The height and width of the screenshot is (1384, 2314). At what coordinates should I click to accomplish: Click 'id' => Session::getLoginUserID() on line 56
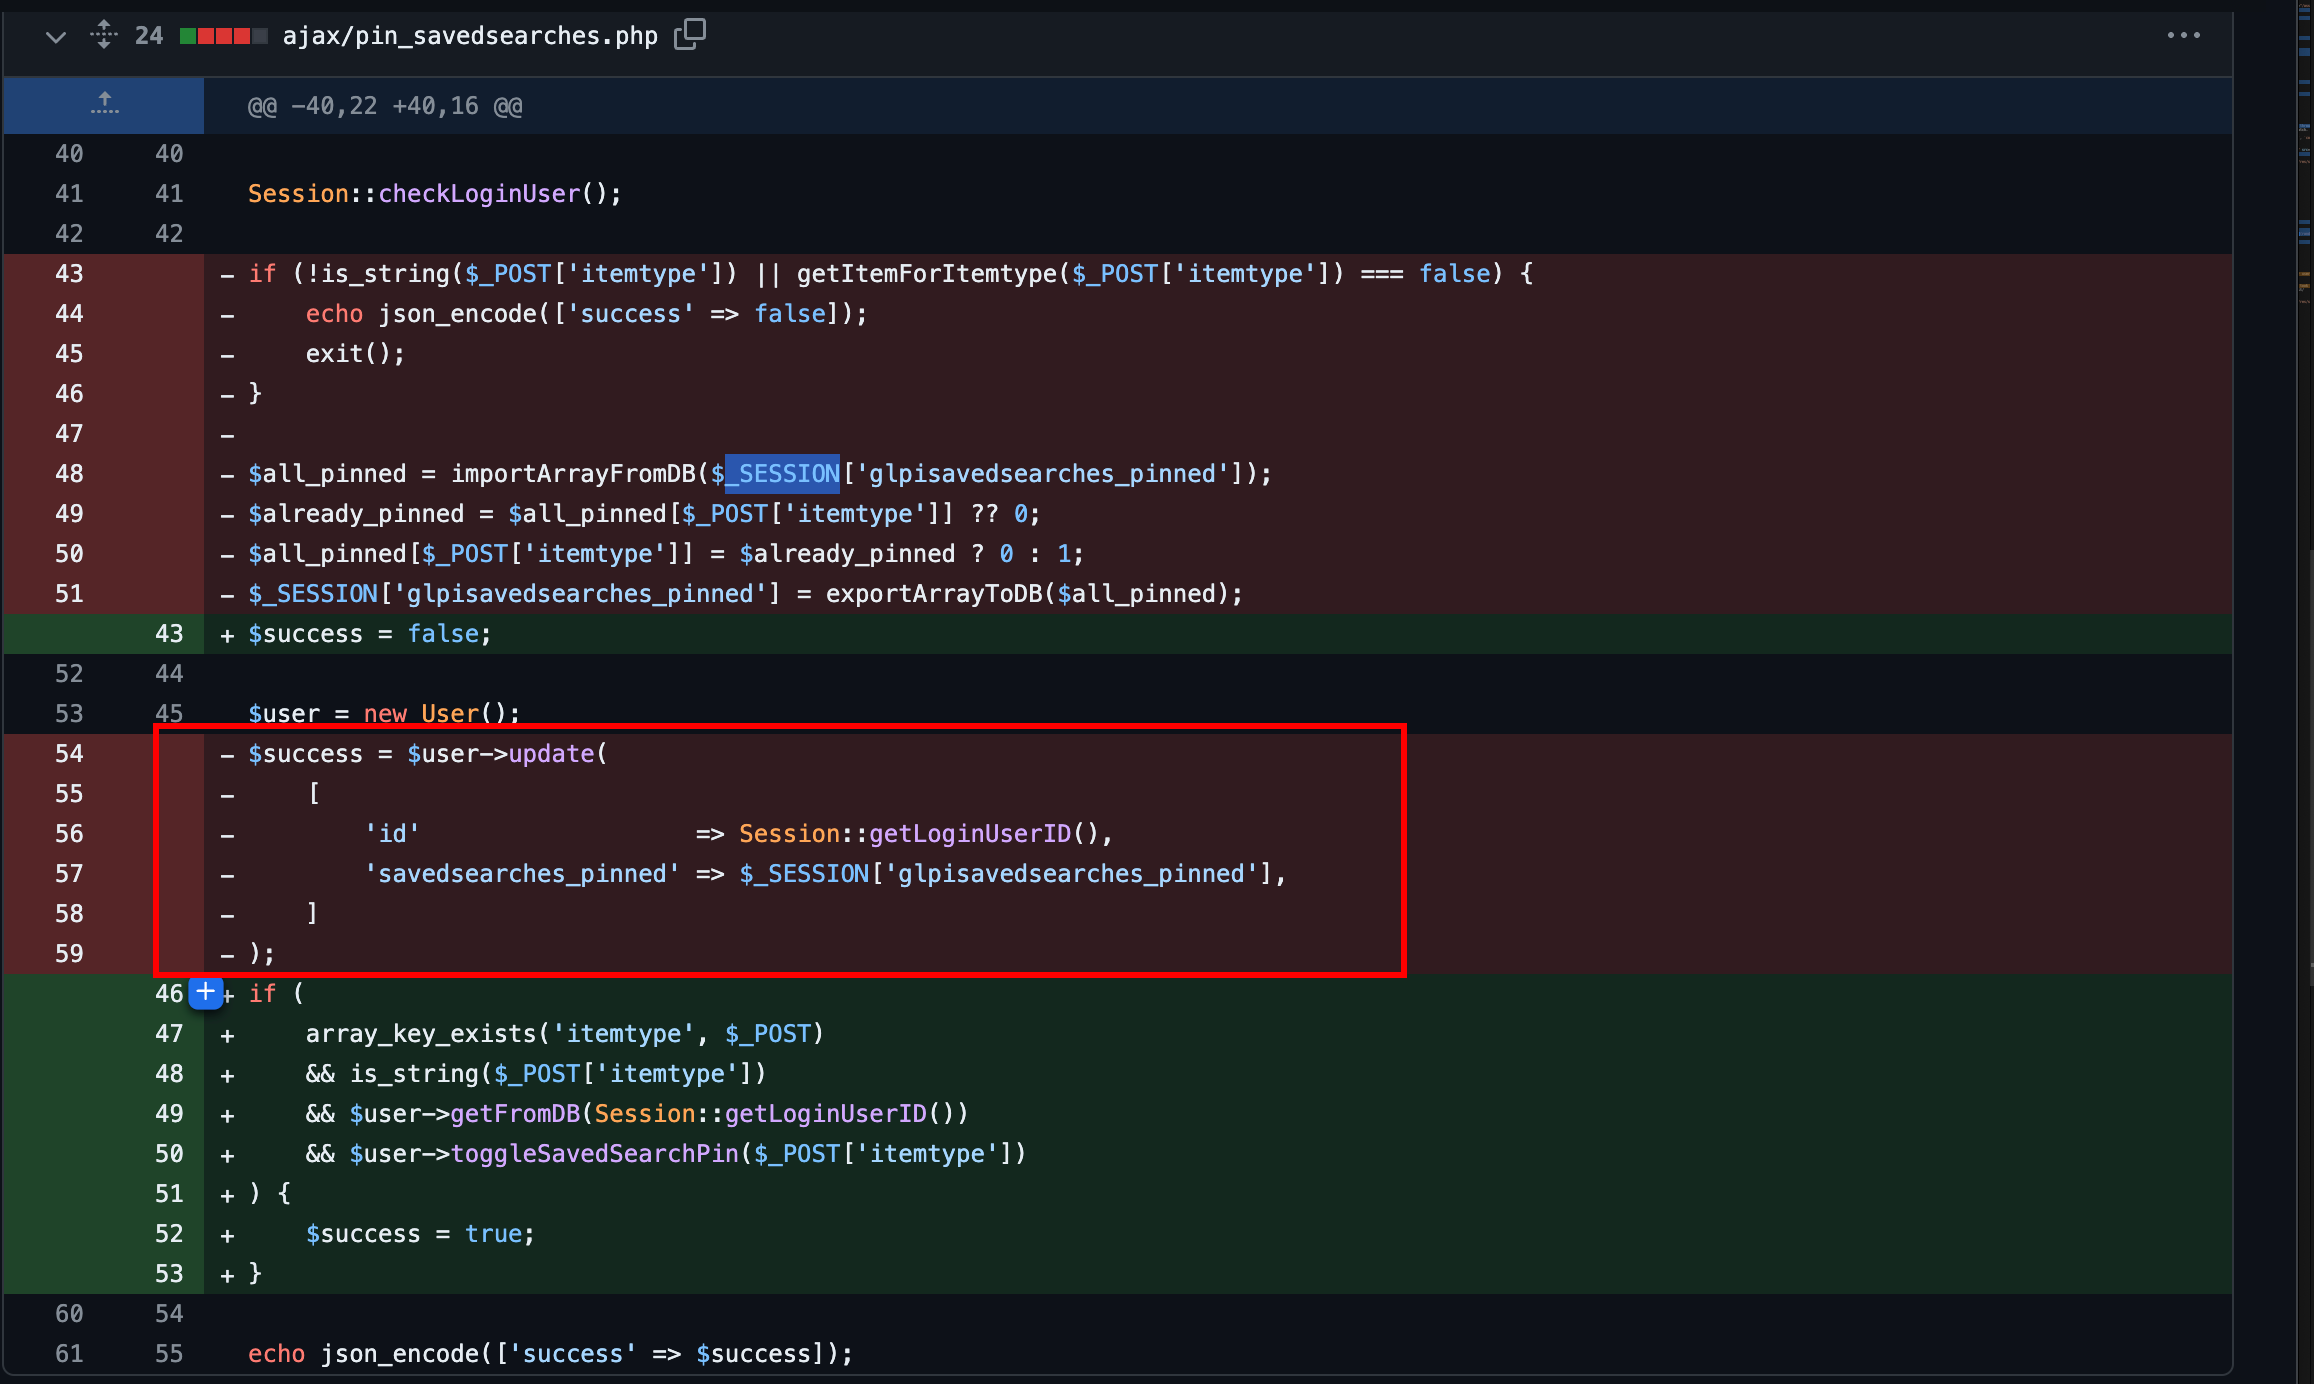point(738,833)
